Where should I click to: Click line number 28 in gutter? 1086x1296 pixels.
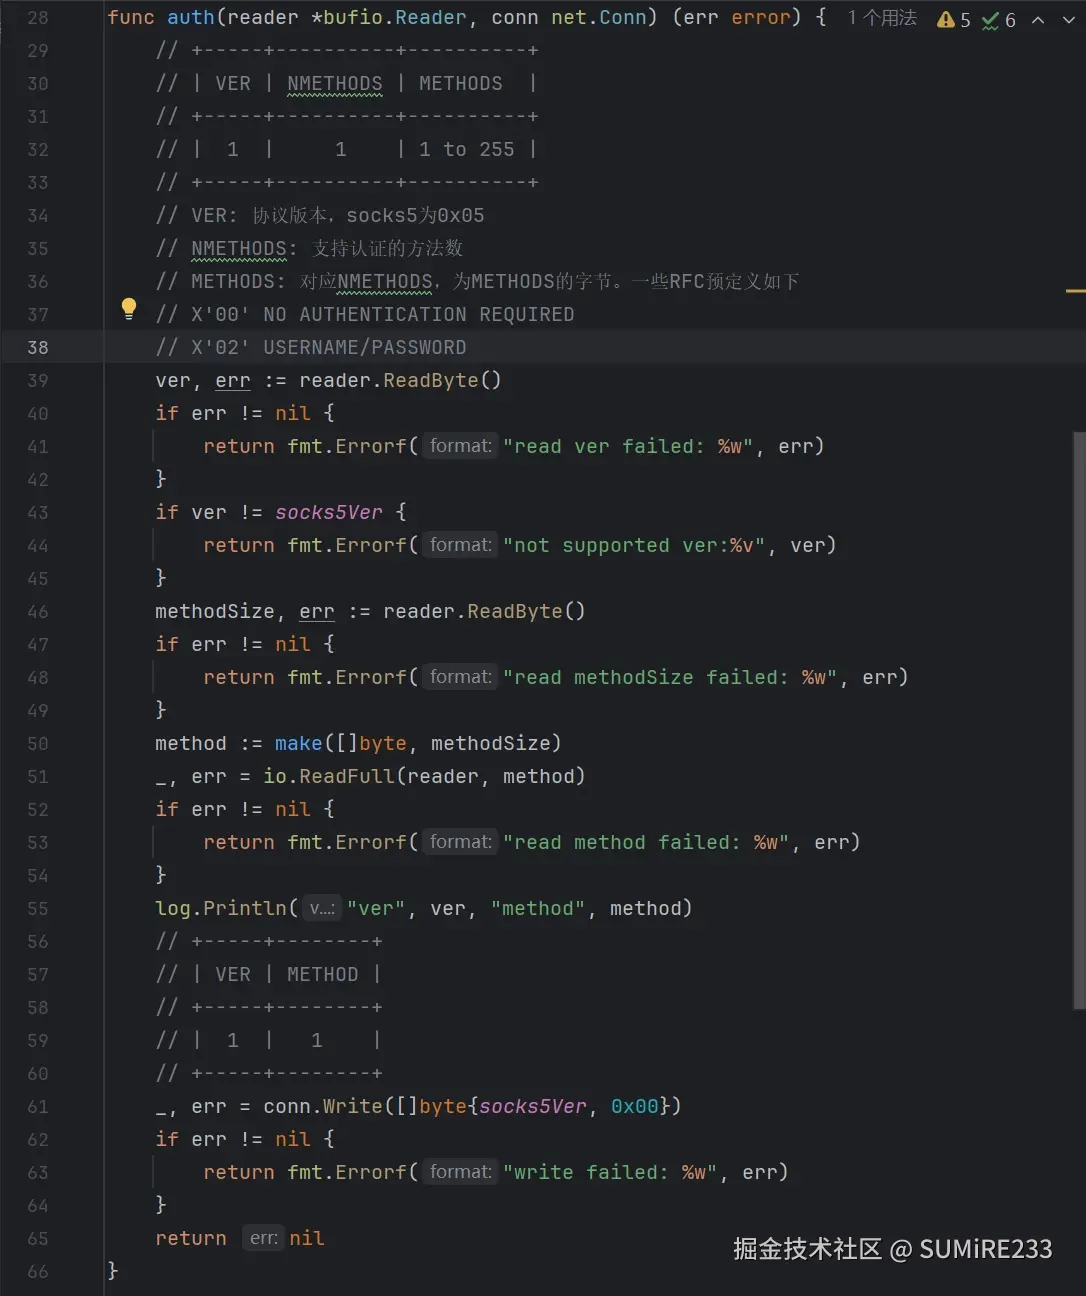(38, 18)
